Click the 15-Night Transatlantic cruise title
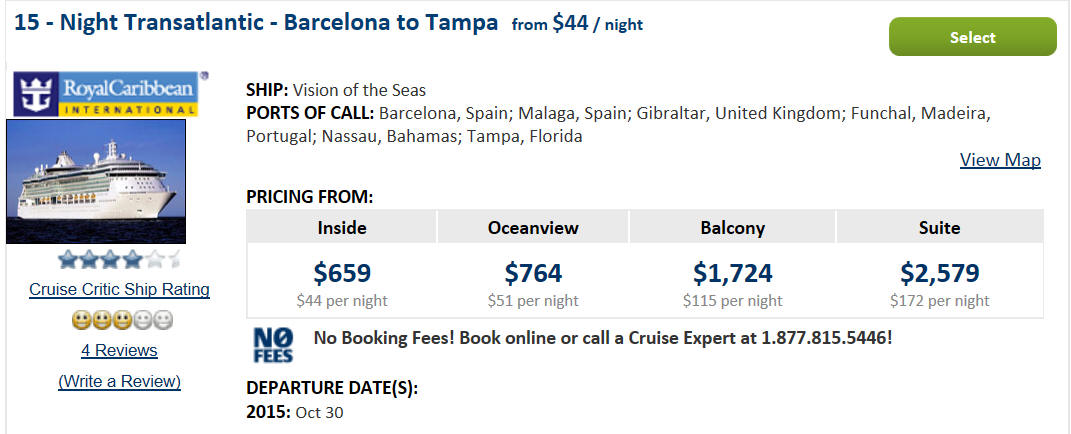 coord(256,23)
